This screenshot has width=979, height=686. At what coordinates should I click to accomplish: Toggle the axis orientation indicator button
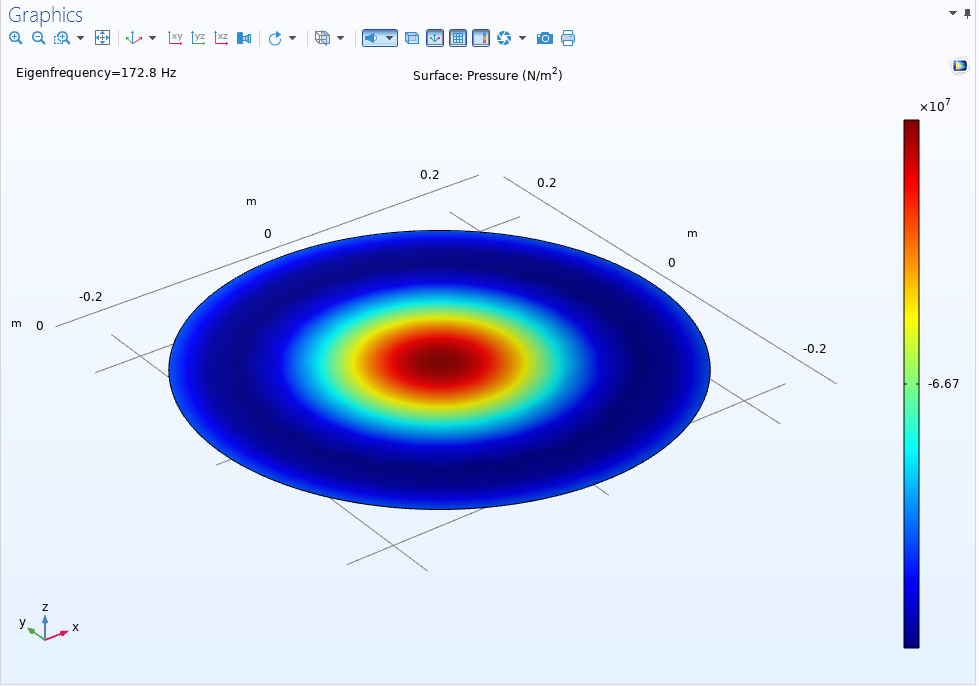click(x=435, y=38)
